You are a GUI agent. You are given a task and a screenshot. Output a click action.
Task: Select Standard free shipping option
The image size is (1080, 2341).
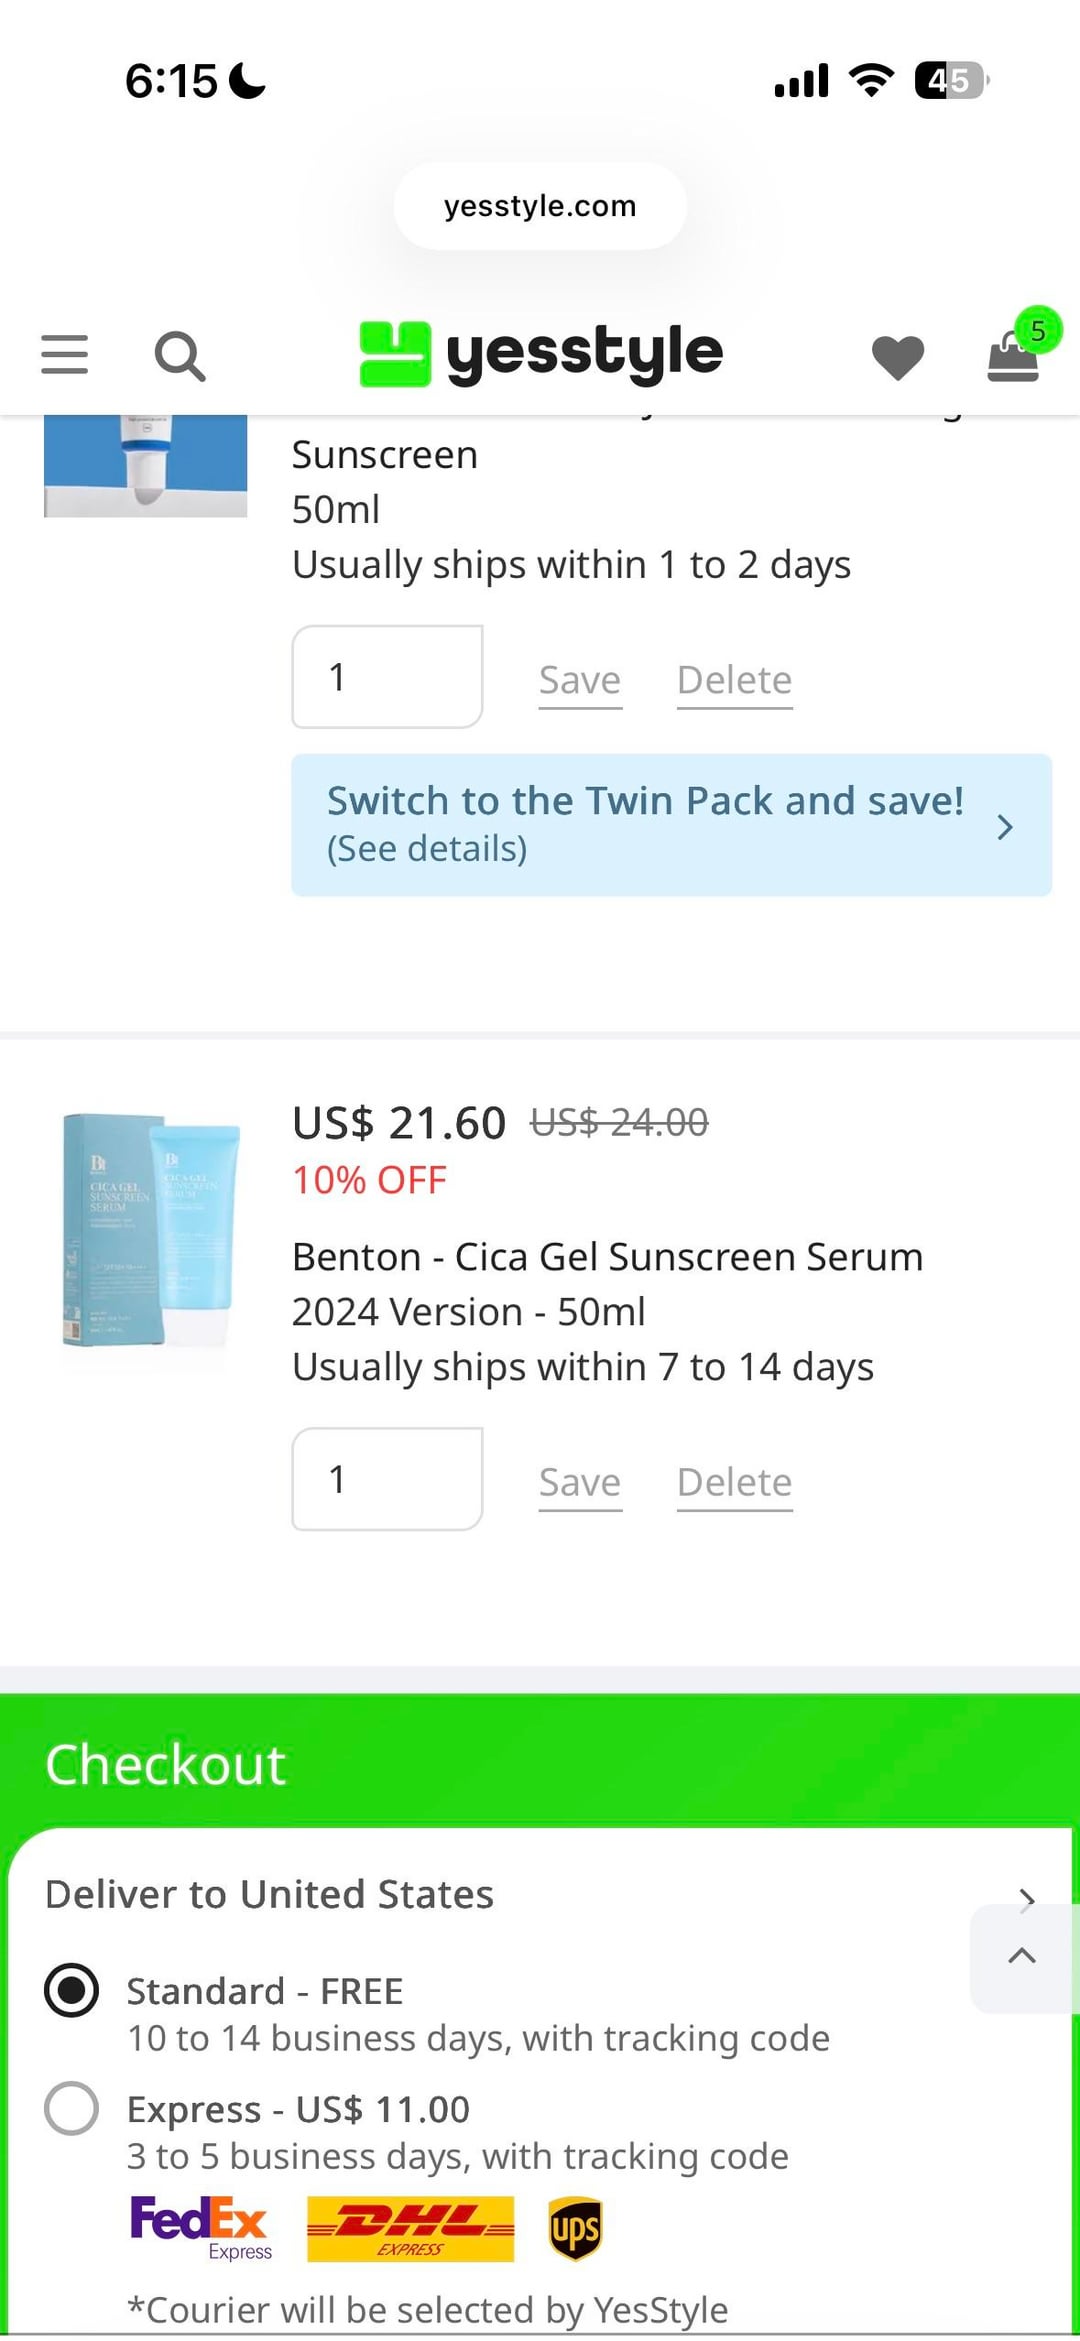[72, 1990]
